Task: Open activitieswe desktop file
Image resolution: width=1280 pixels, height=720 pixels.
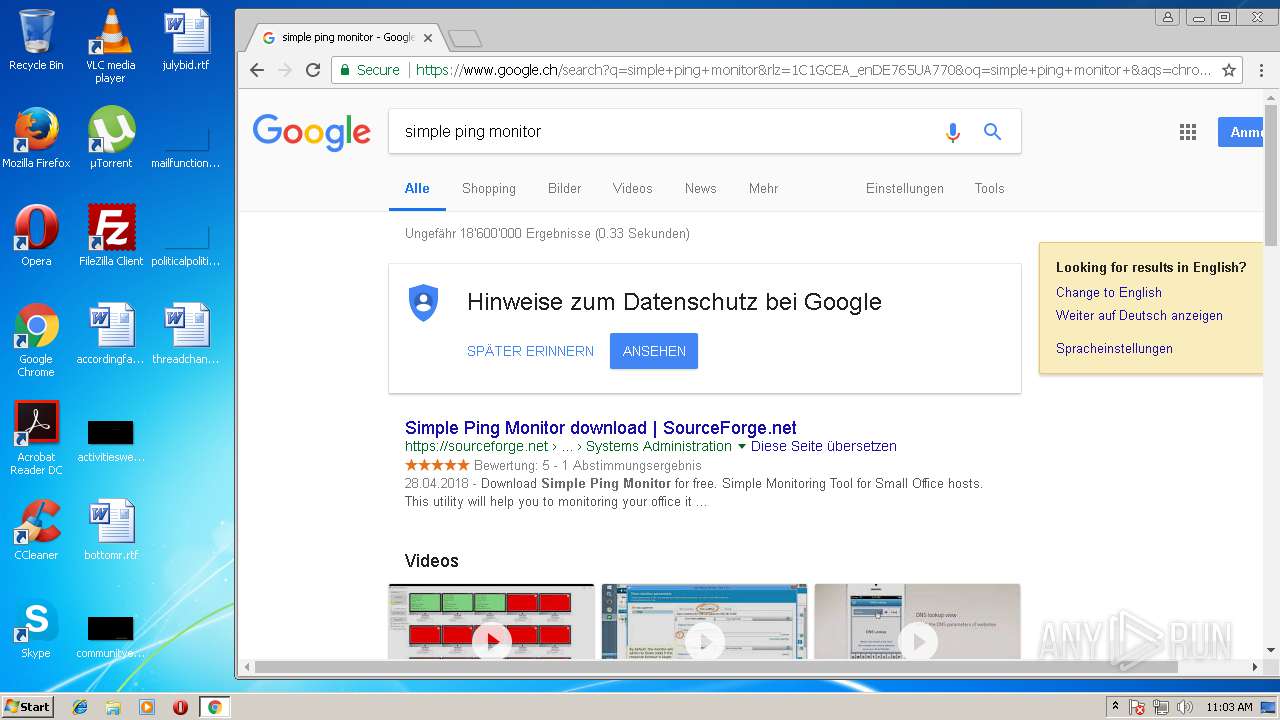Action: [x=110, y=440]
